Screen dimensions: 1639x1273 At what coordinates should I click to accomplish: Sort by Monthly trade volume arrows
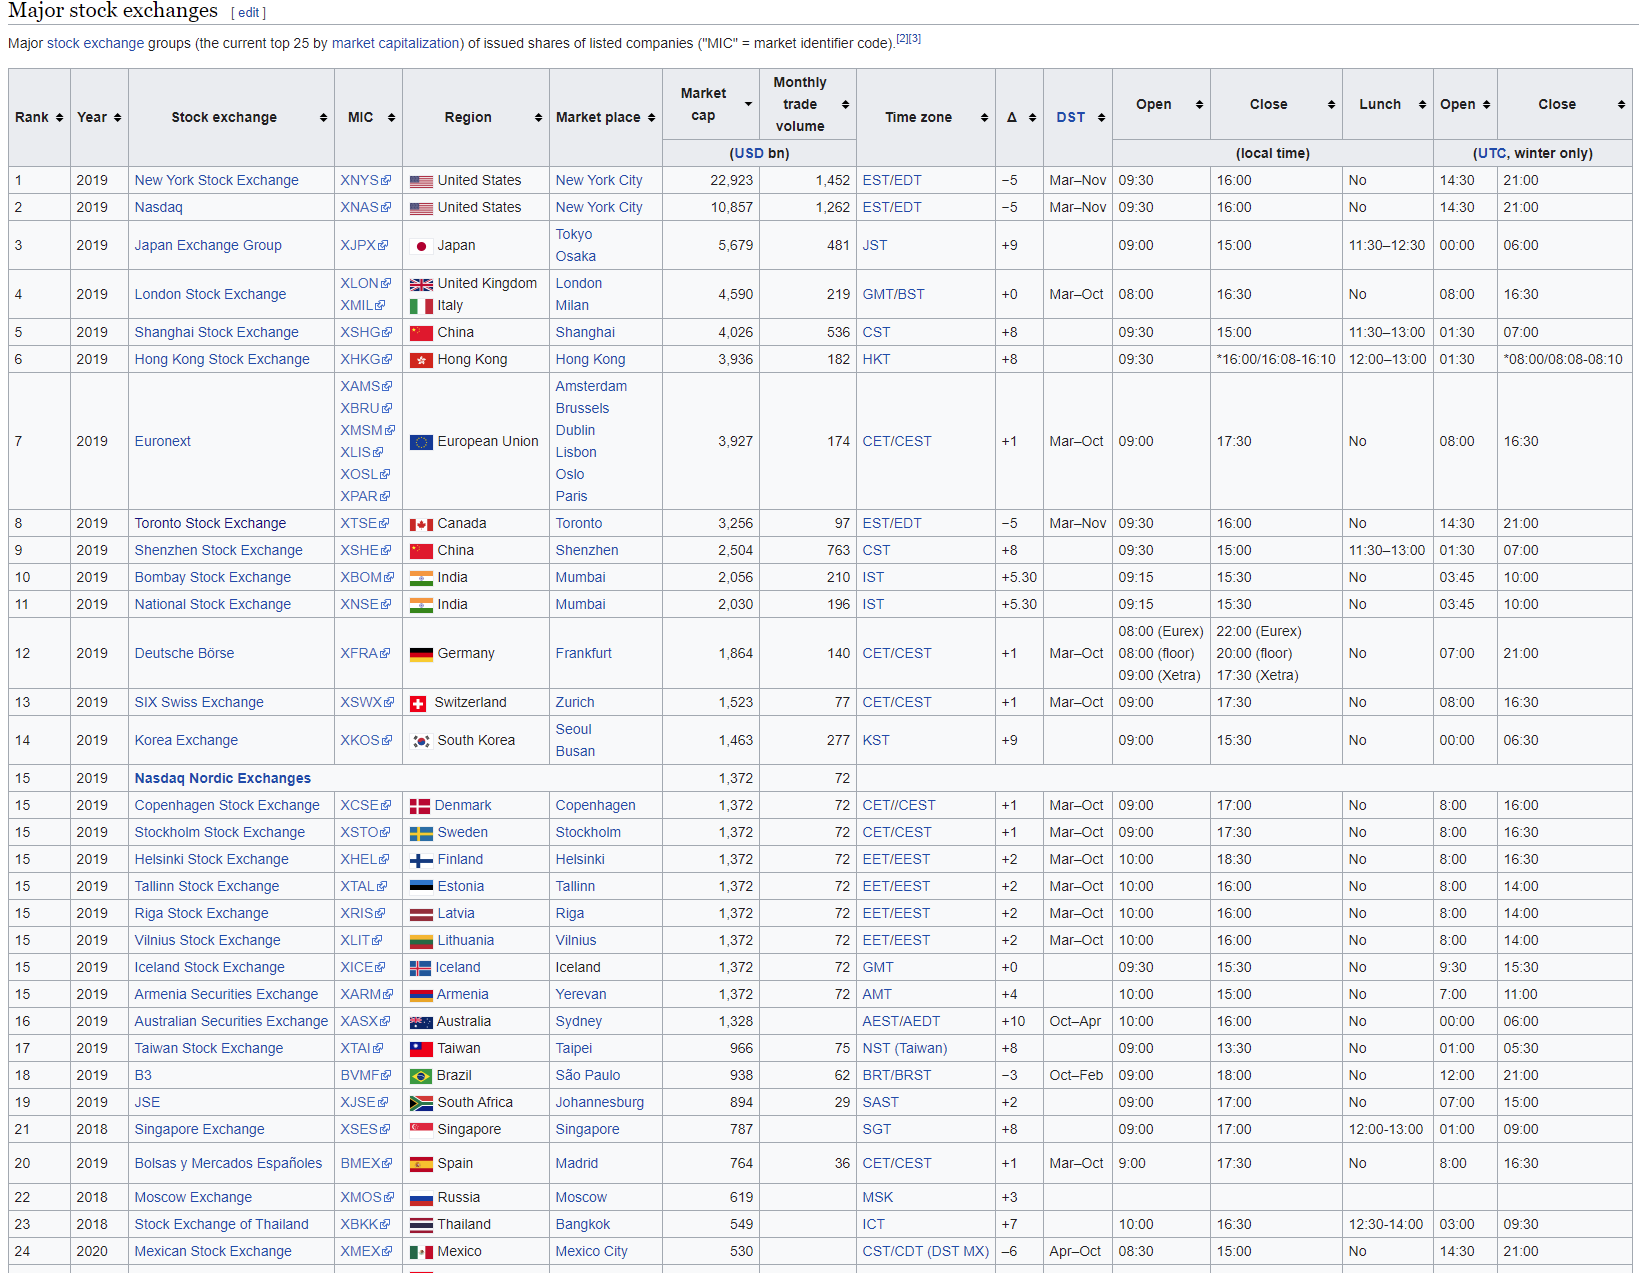845,104
